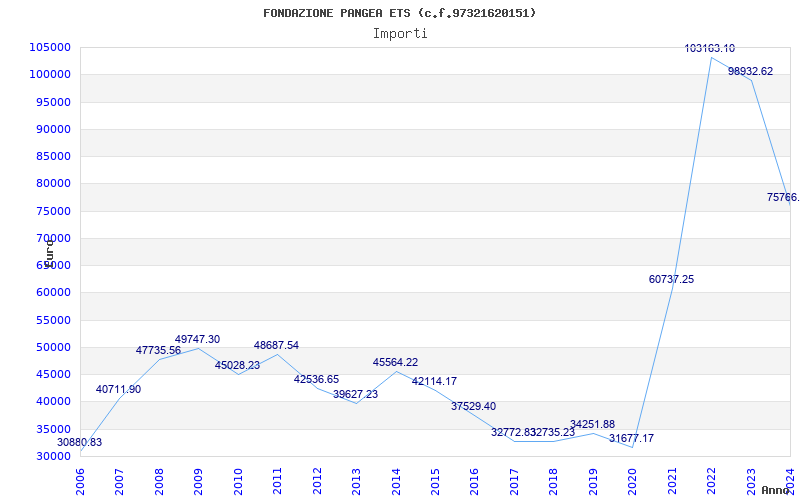This screenshot has width=800, height=500.
Task: Click the y-axis value 90000
Action: pyautogui.click(x=53, y=129)
